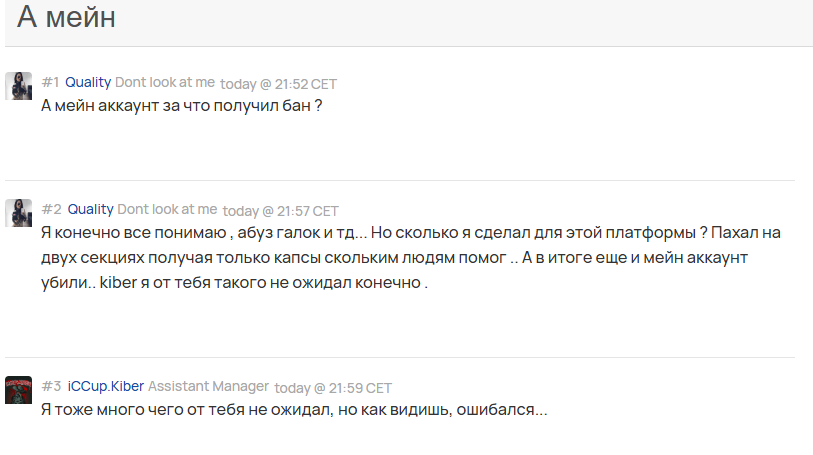Open Quality profile link in first post
The image size is (813, 455).
[88, 82]
